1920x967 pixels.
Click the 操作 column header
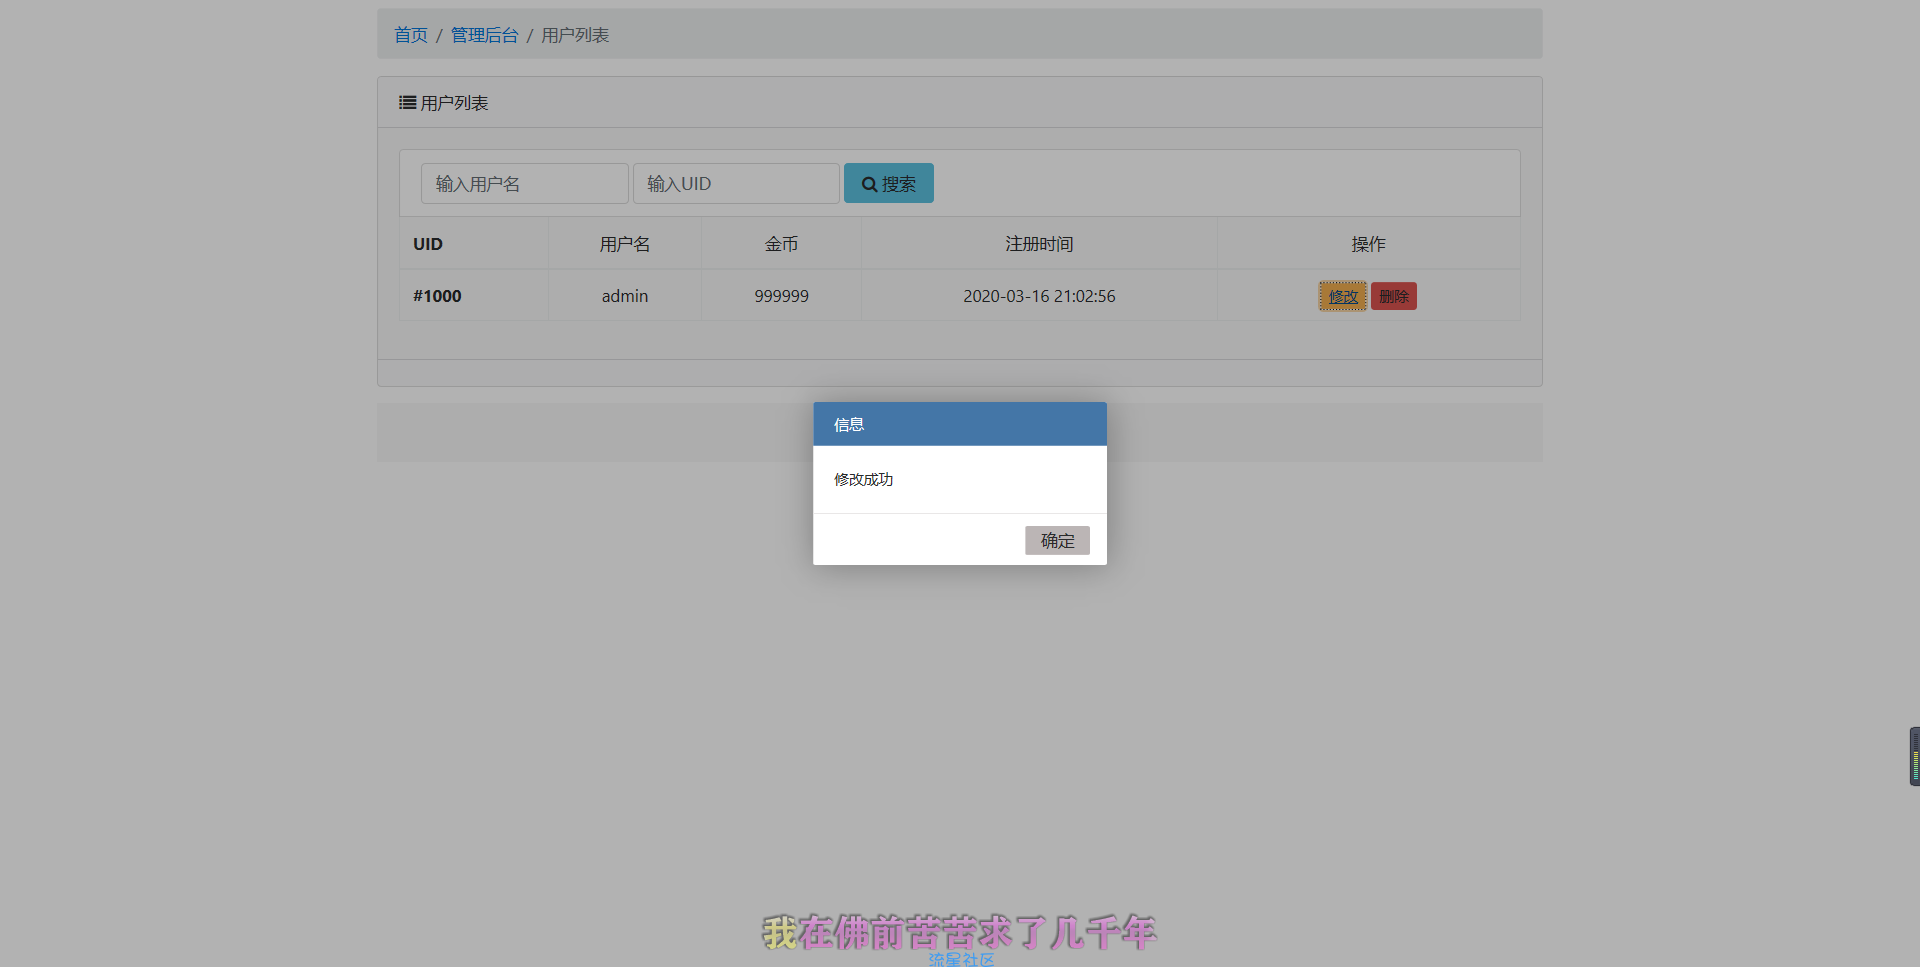click(x=1368, y=244)
